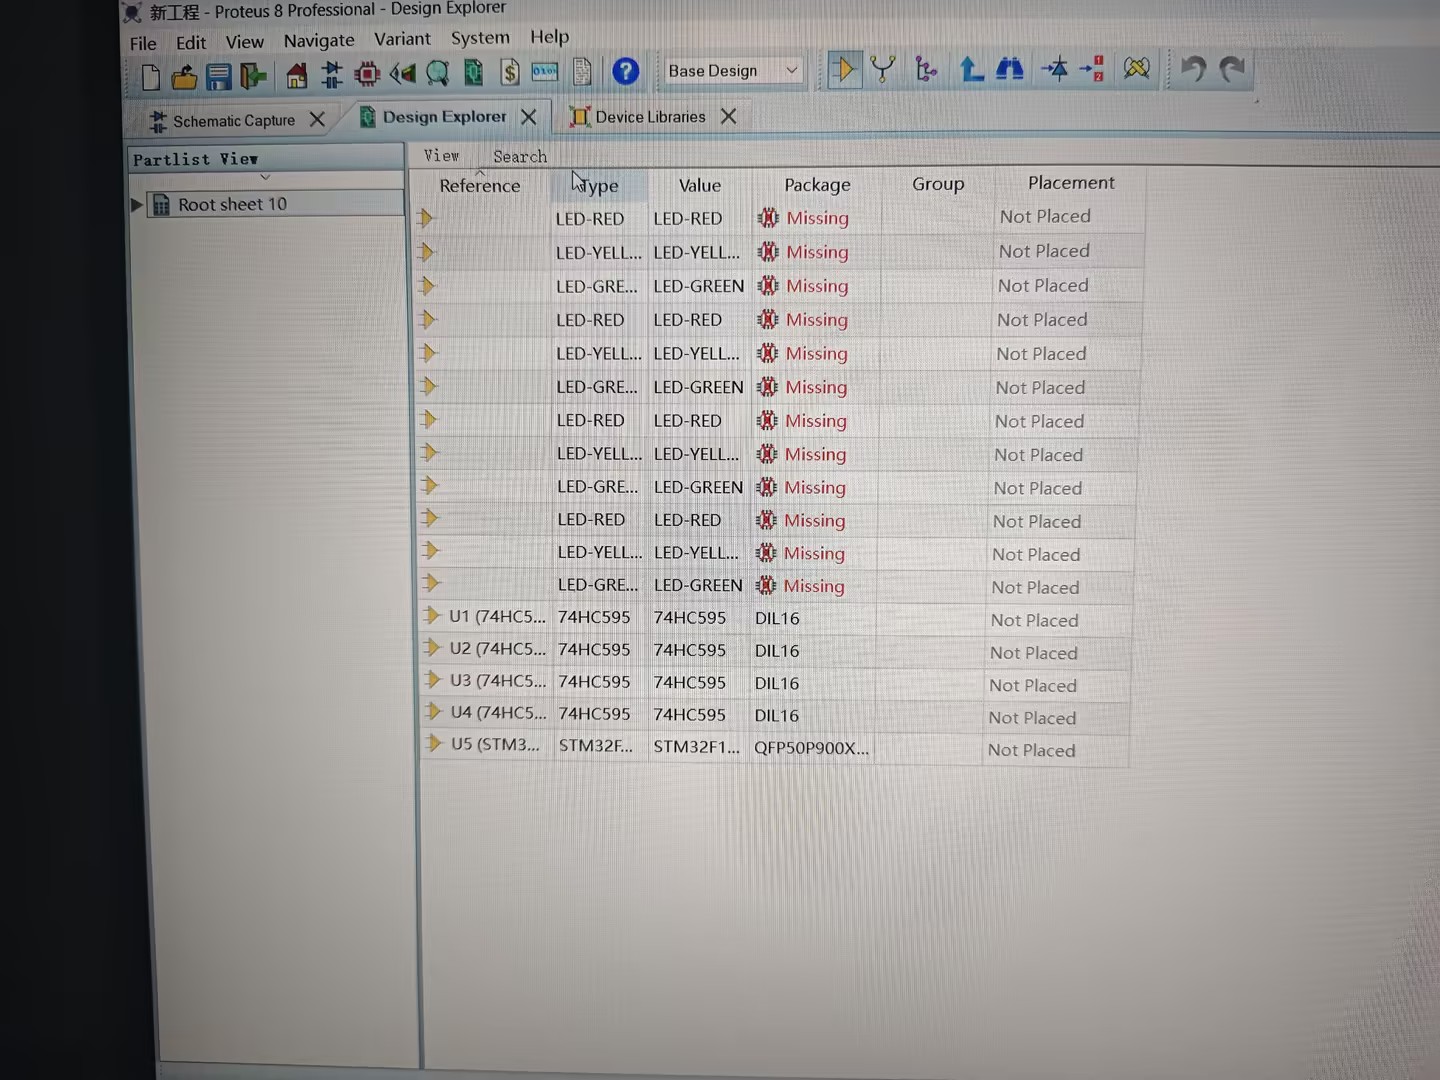Close the Design Explorer tab
The height and width of the screenshot is (1080, 1440).
[x=529, y=117]
